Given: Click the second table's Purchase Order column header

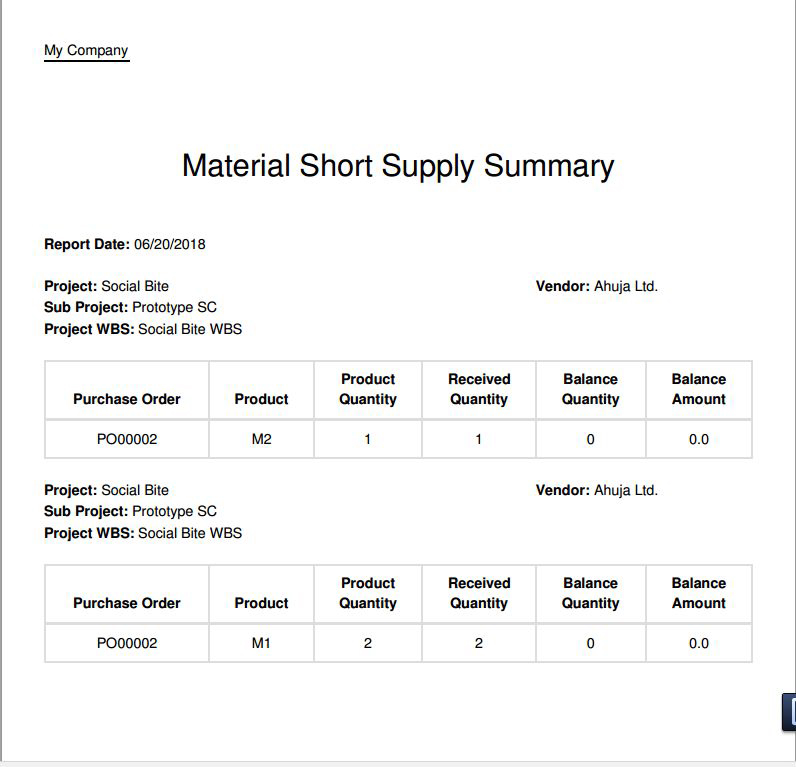Looking at the screenshot, I should 127,603.
